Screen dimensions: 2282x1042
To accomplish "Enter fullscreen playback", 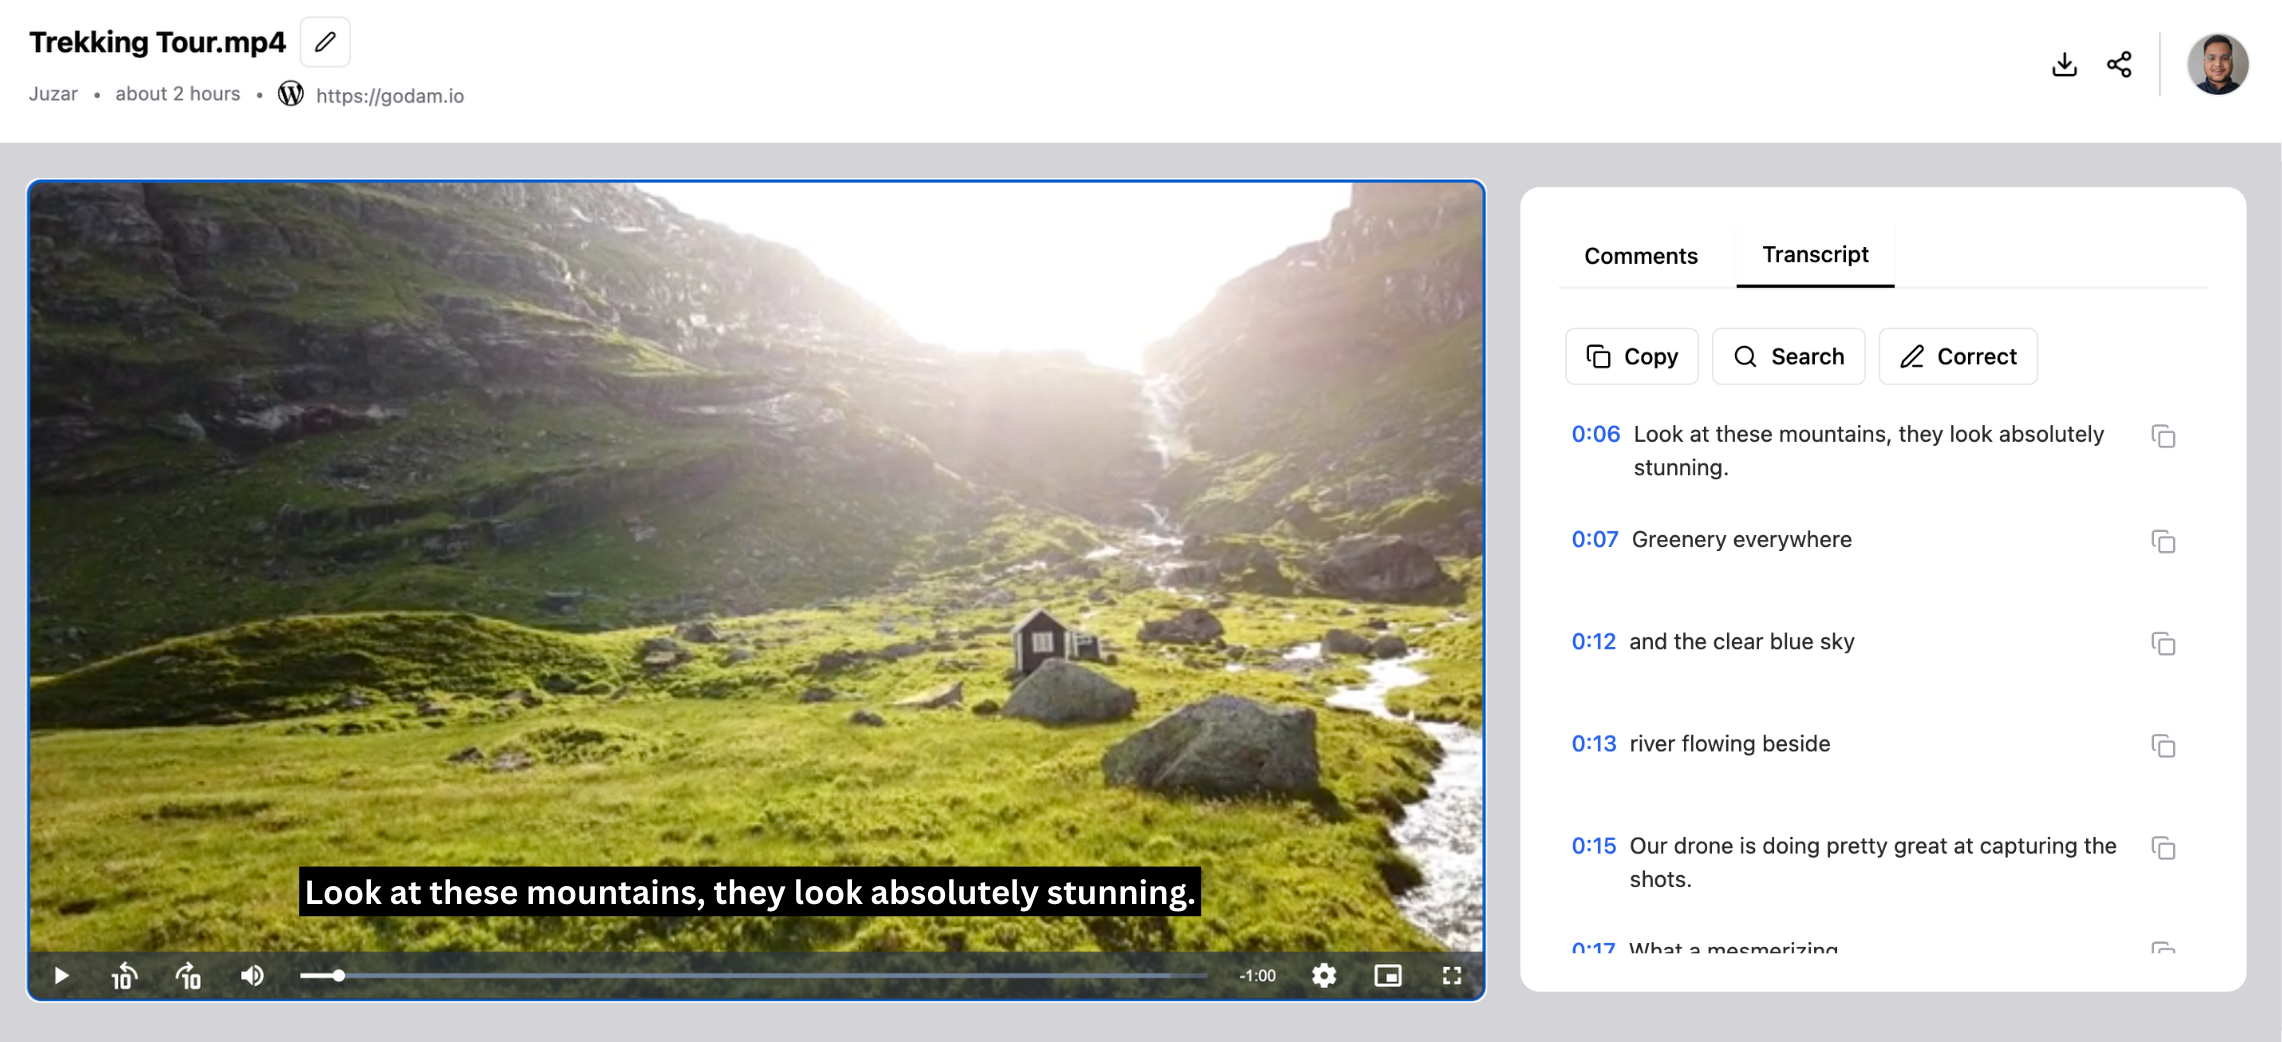I will click(1452, 975).
